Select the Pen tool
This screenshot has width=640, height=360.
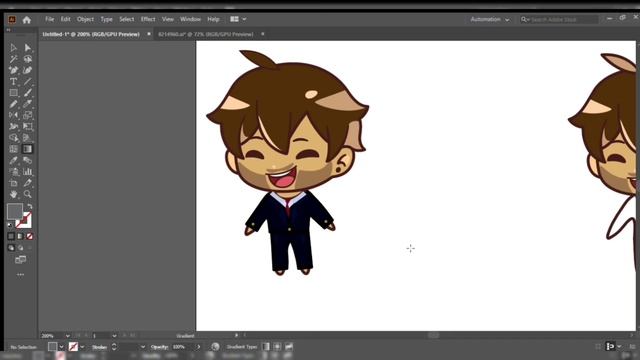point(13,70)
